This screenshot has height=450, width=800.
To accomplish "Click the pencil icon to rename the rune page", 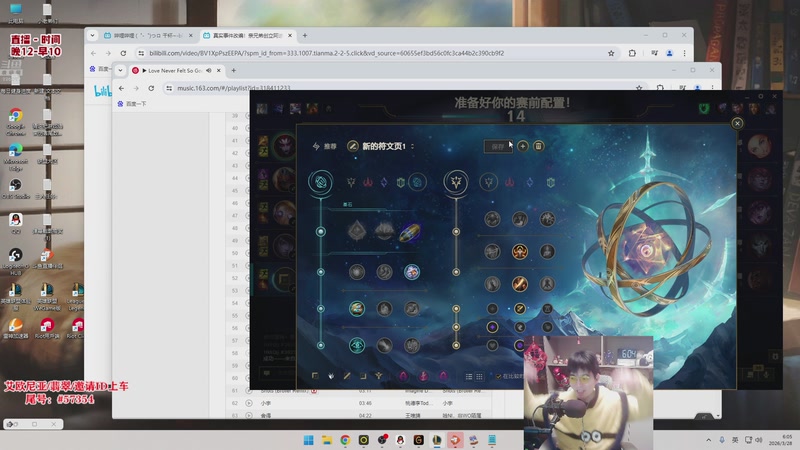I will (353, 146).
